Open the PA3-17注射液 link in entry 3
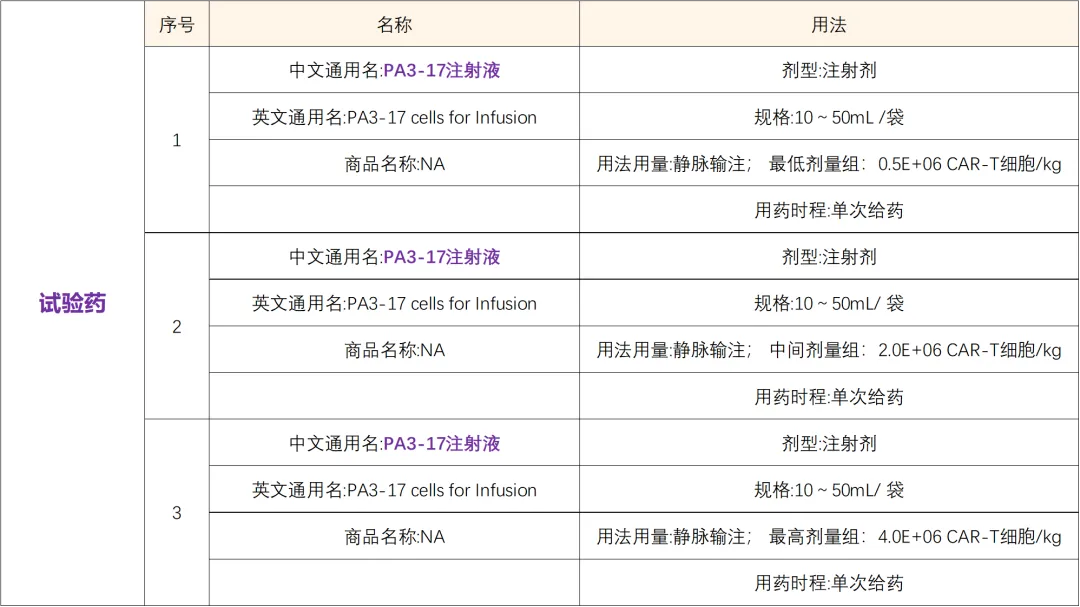This screenshot has width=1080, height=607. coord(442,444)
